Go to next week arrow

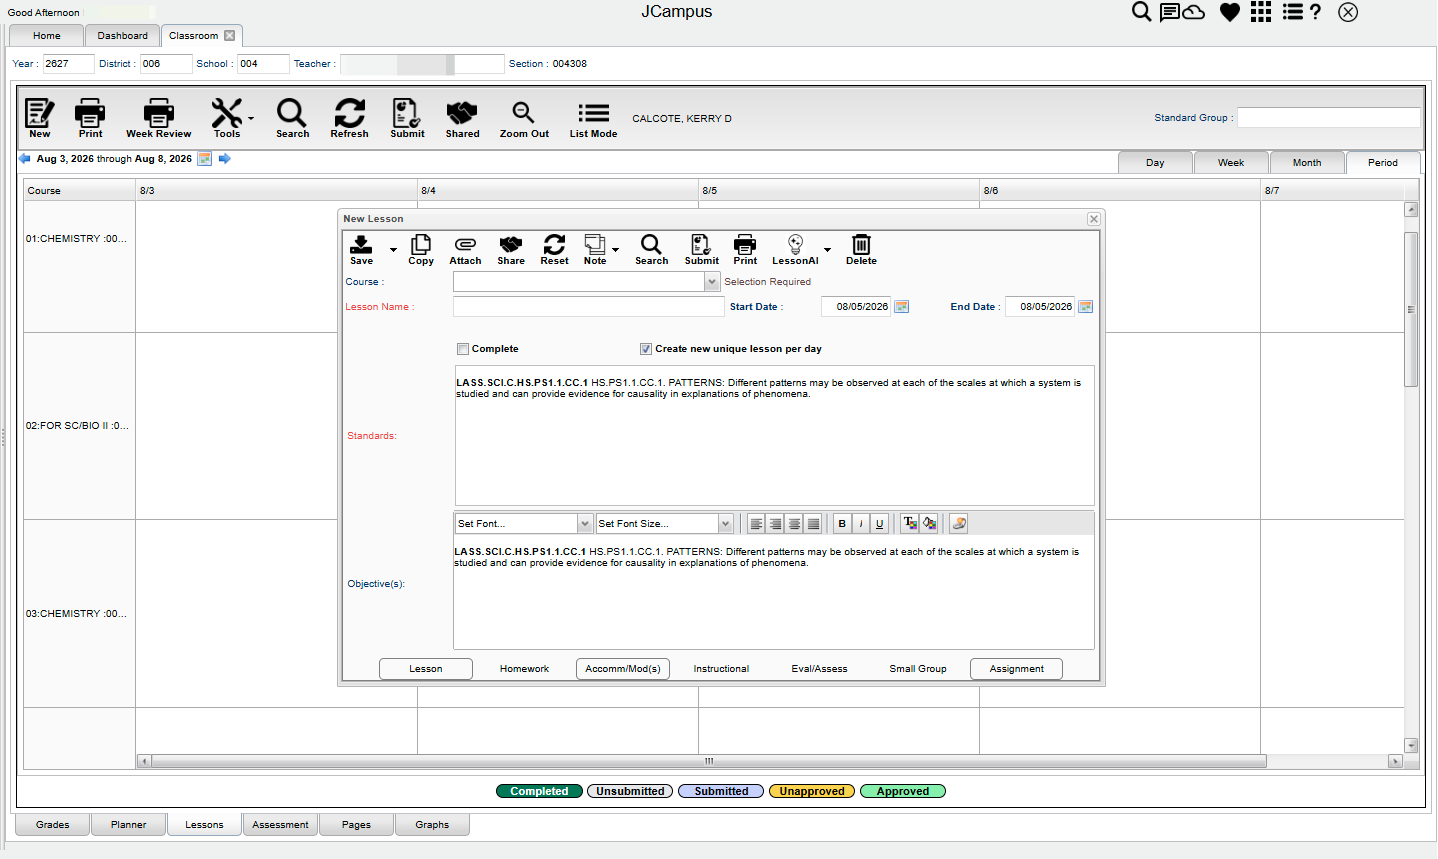tap(225, 159)
